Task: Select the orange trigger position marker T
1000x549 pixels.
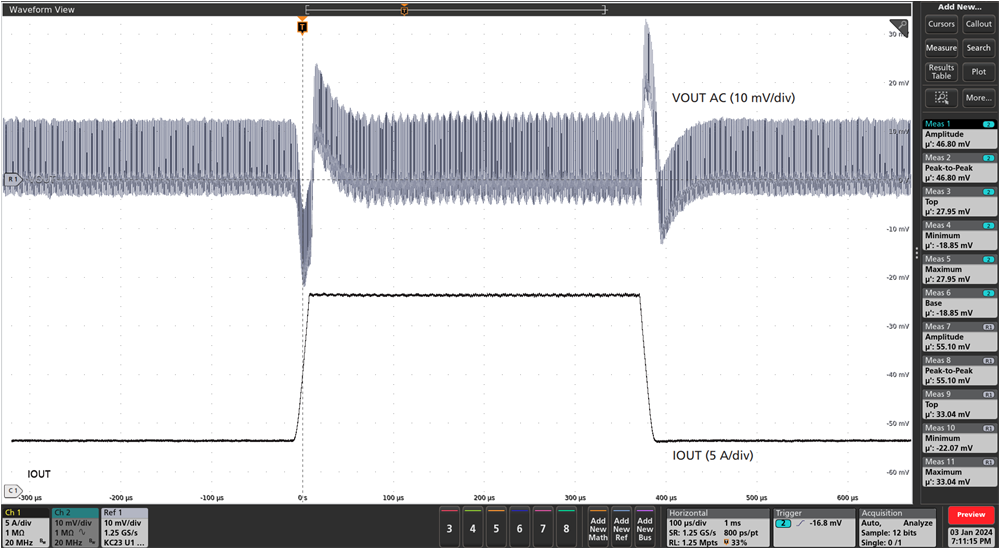Action: [302, 27]
